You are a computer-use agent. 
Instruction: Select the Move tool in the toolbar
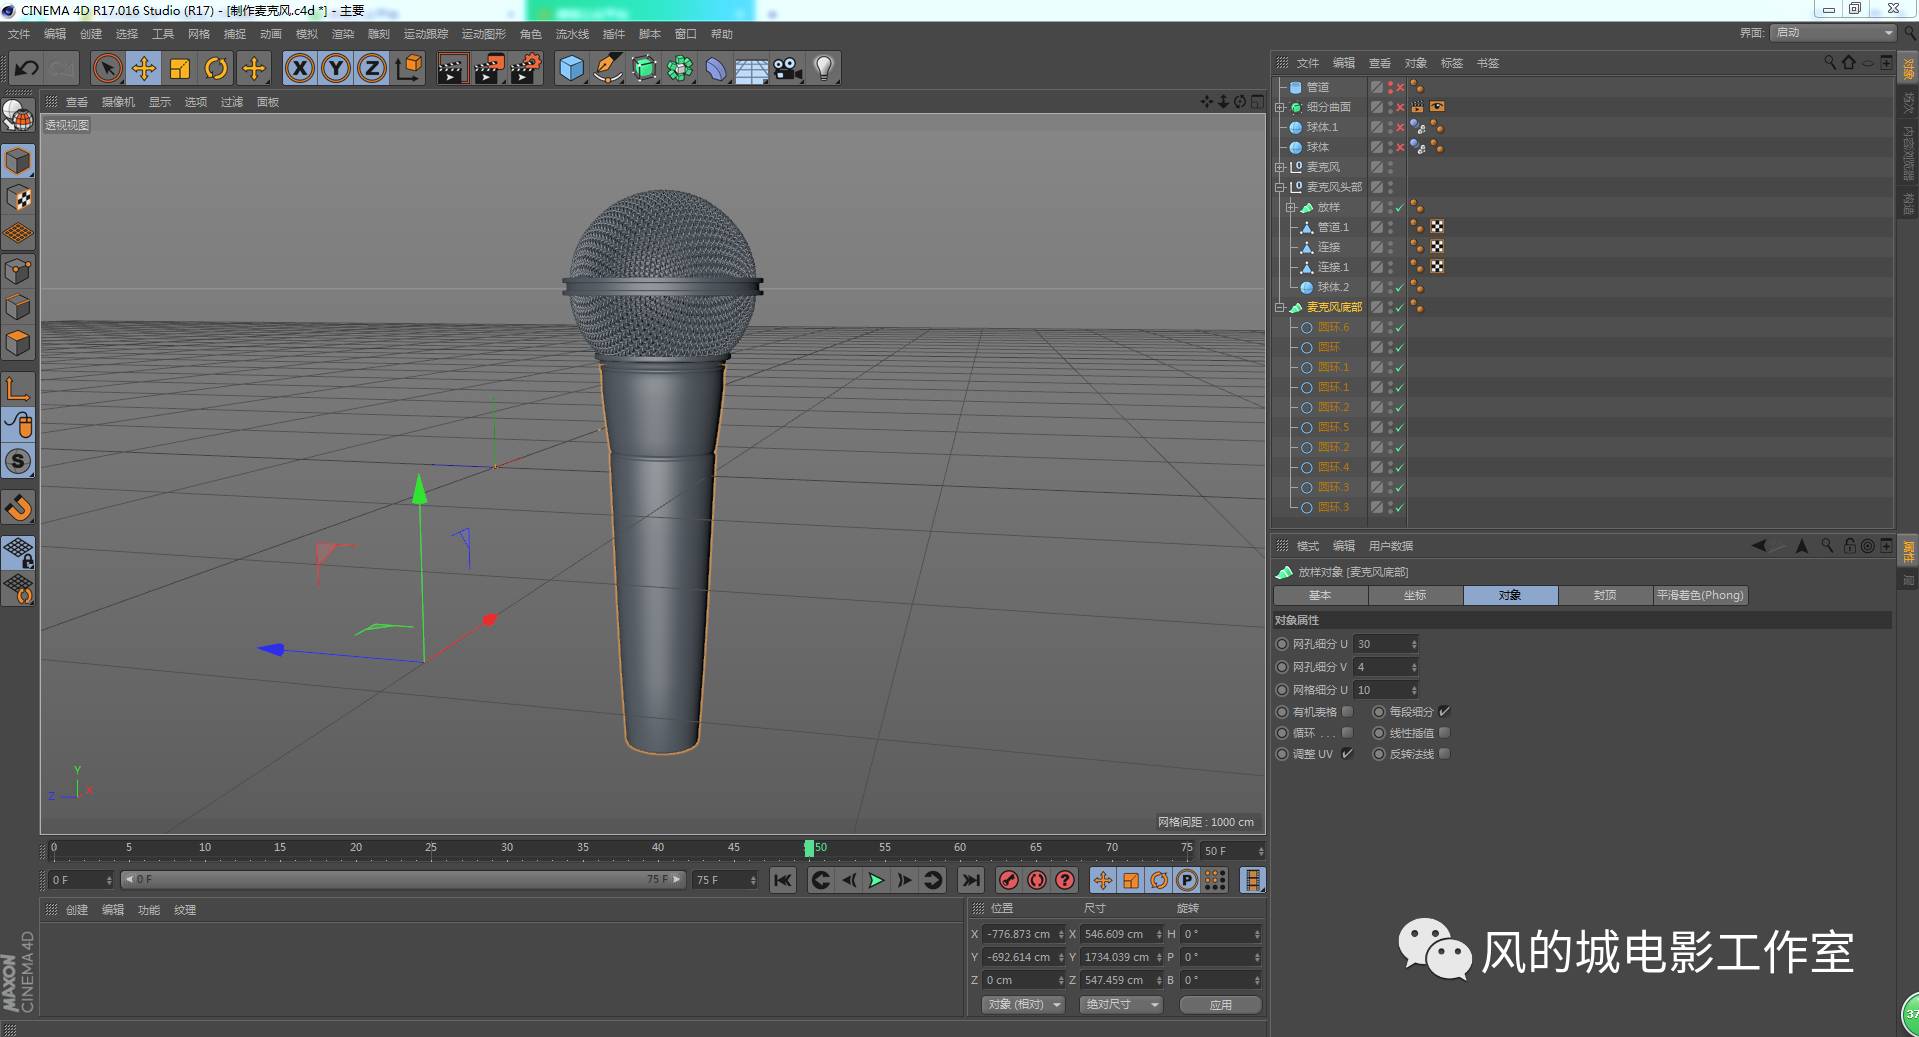143,68
